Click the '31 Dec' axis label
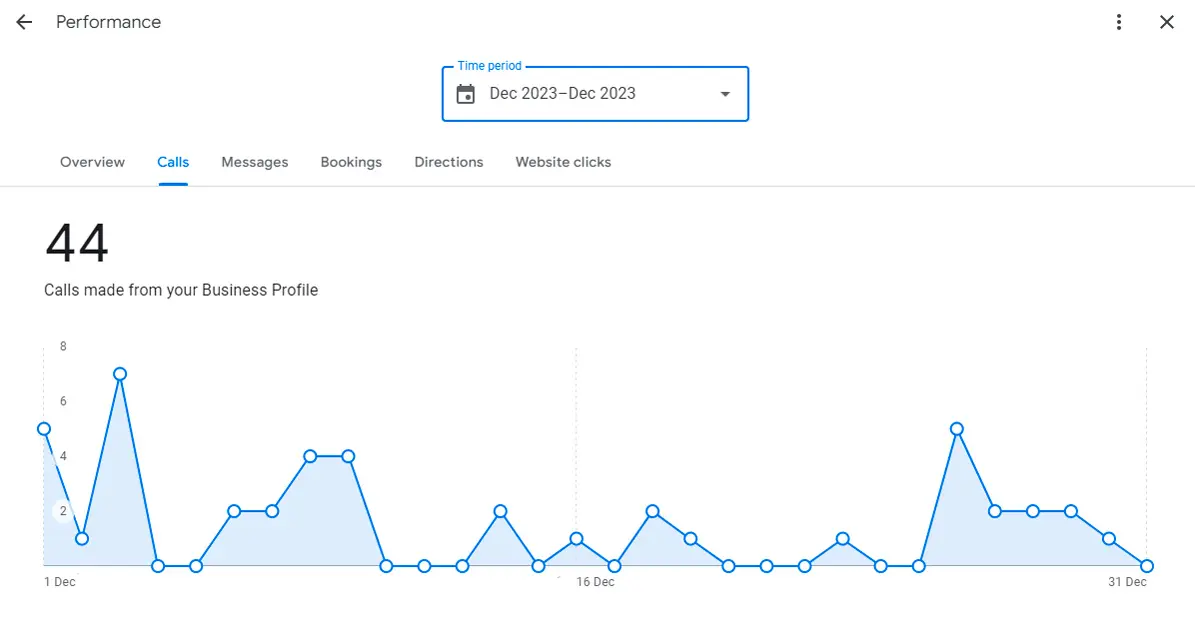The height and width of the screenshot is (633, 1195). 1127,582
